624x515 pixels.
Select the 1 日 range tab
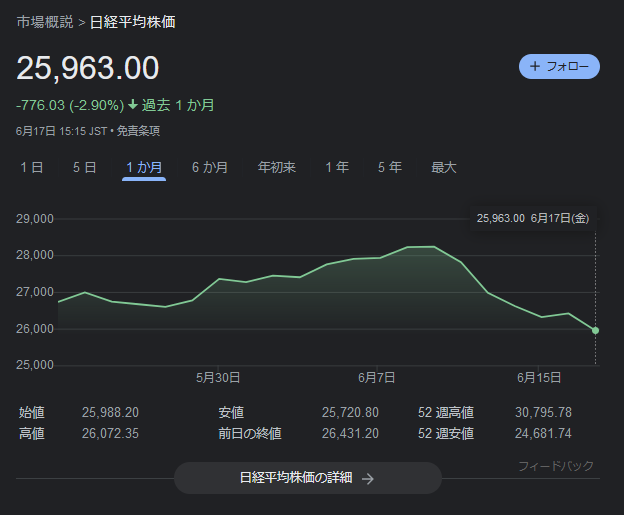(32, 167)
